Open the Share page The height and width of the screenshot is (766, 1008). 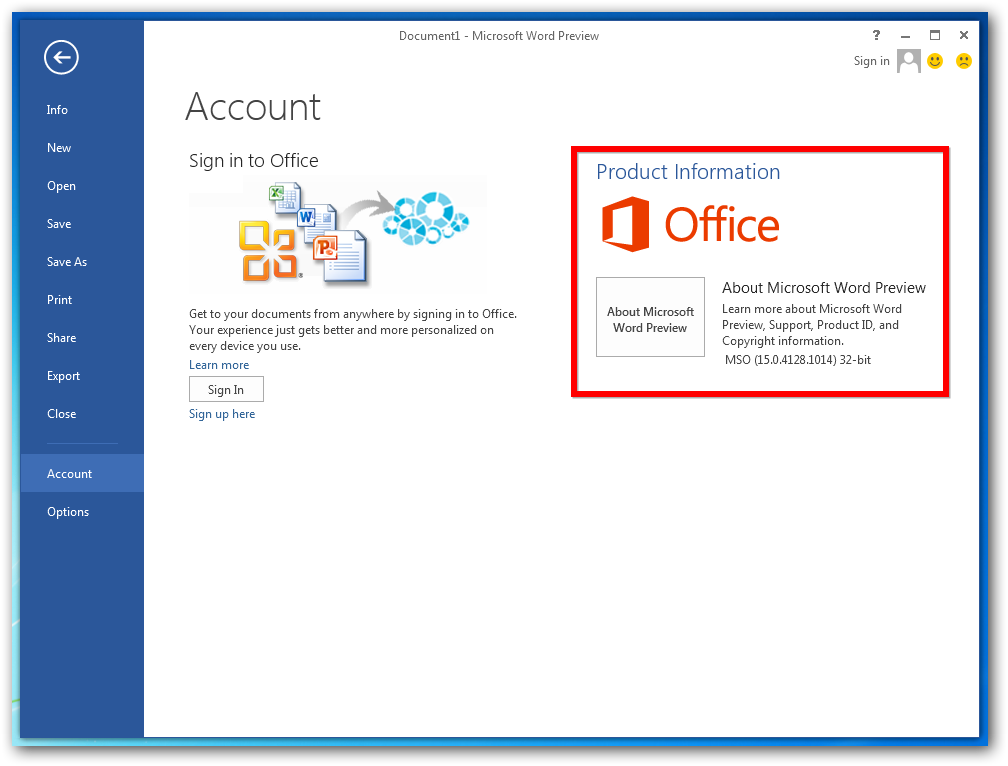82,337
